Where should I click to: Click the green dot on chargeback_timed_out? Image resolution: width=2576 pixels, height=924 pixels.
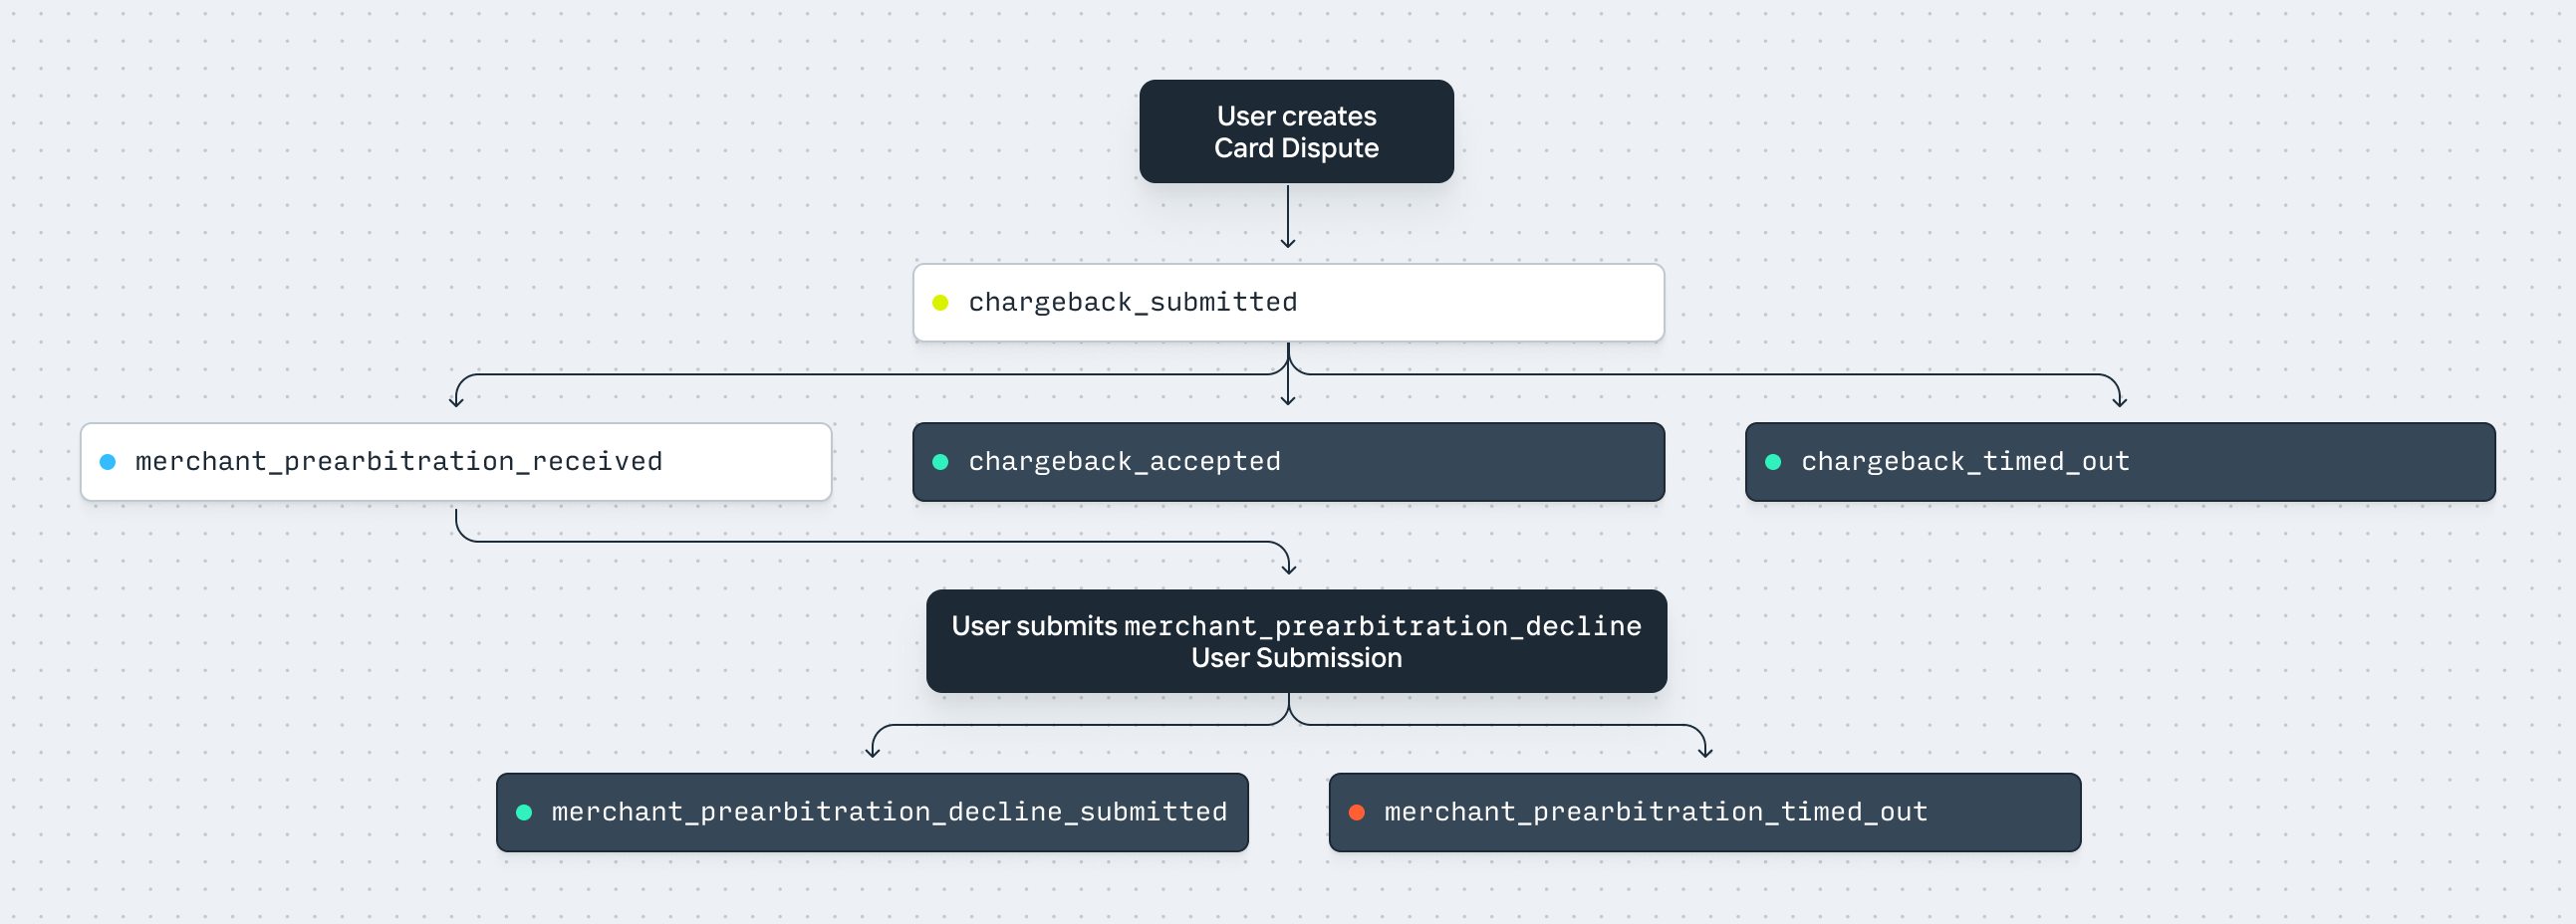pyautogui.click(x=1772, y=461)
